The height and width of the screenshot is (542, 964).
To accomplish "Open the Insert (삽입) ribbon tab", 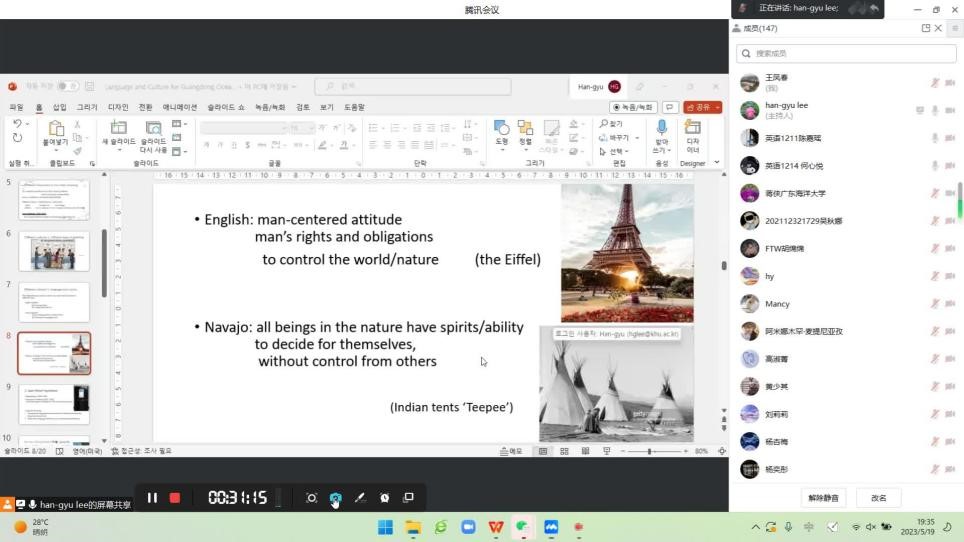I will pos(60,107).
